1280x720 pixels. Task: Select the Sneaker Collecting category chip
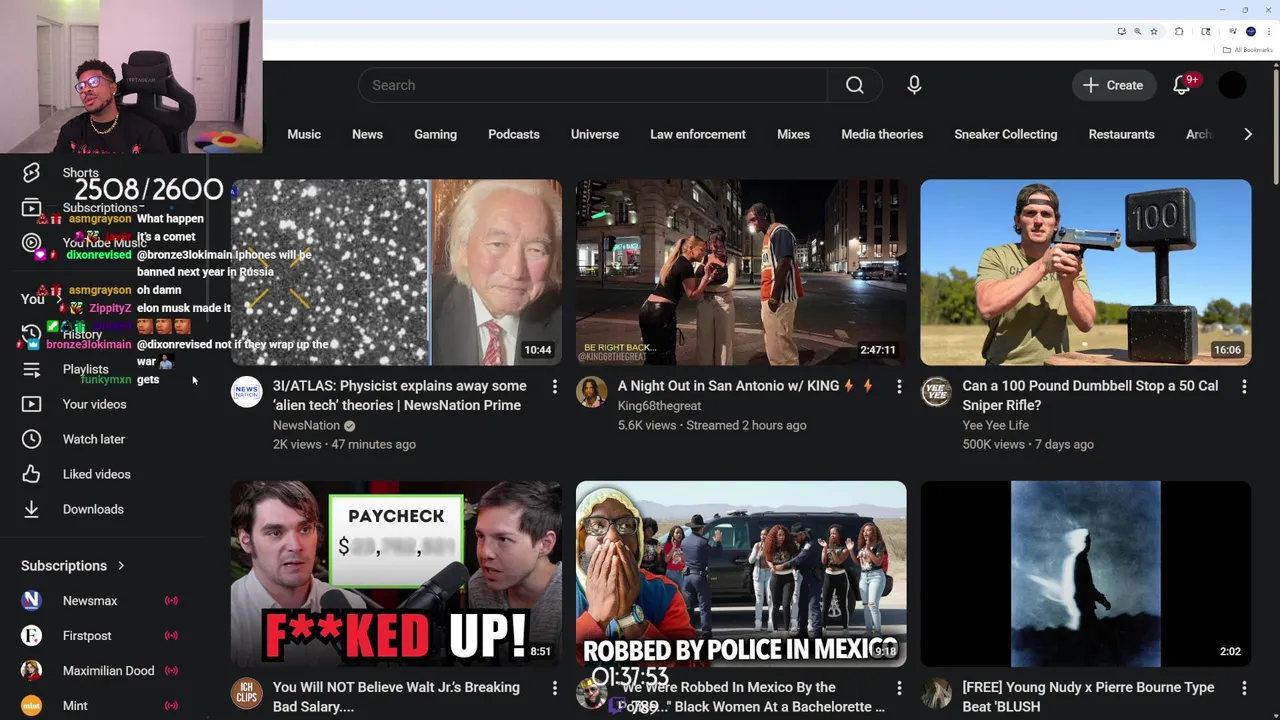1005,134
